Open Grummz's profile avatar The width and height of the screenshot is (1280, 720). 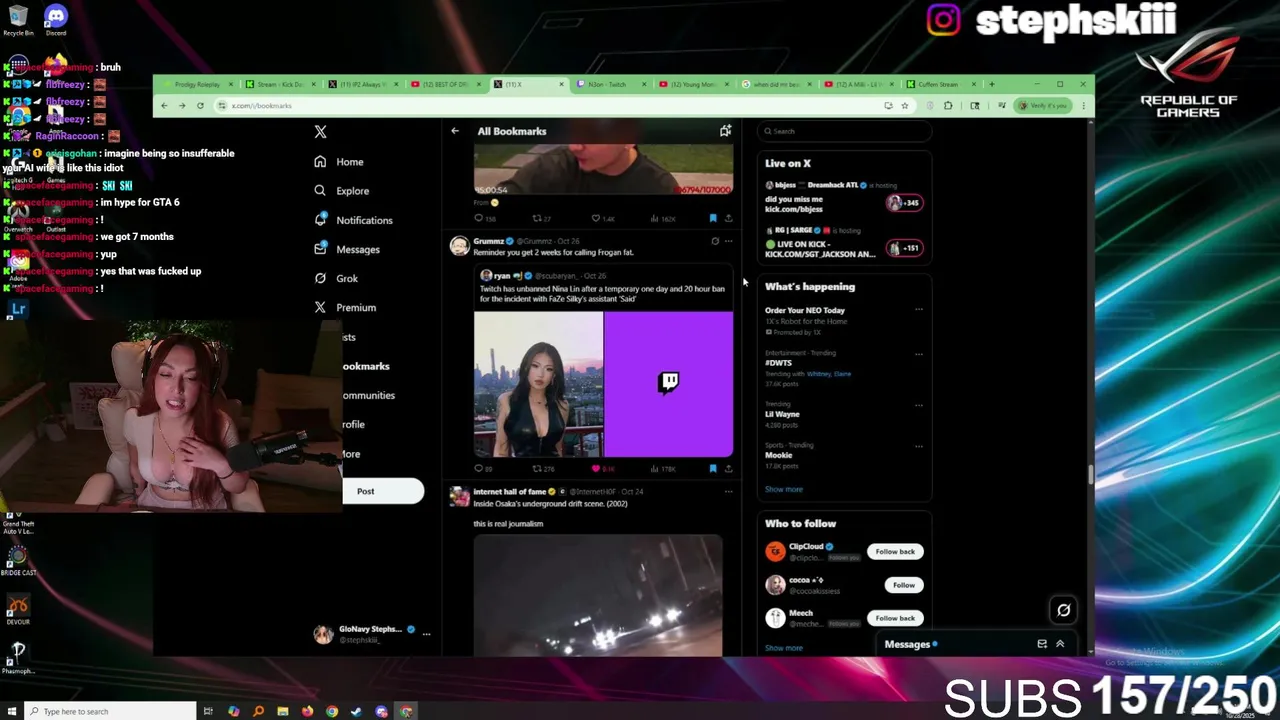point(459,246)
